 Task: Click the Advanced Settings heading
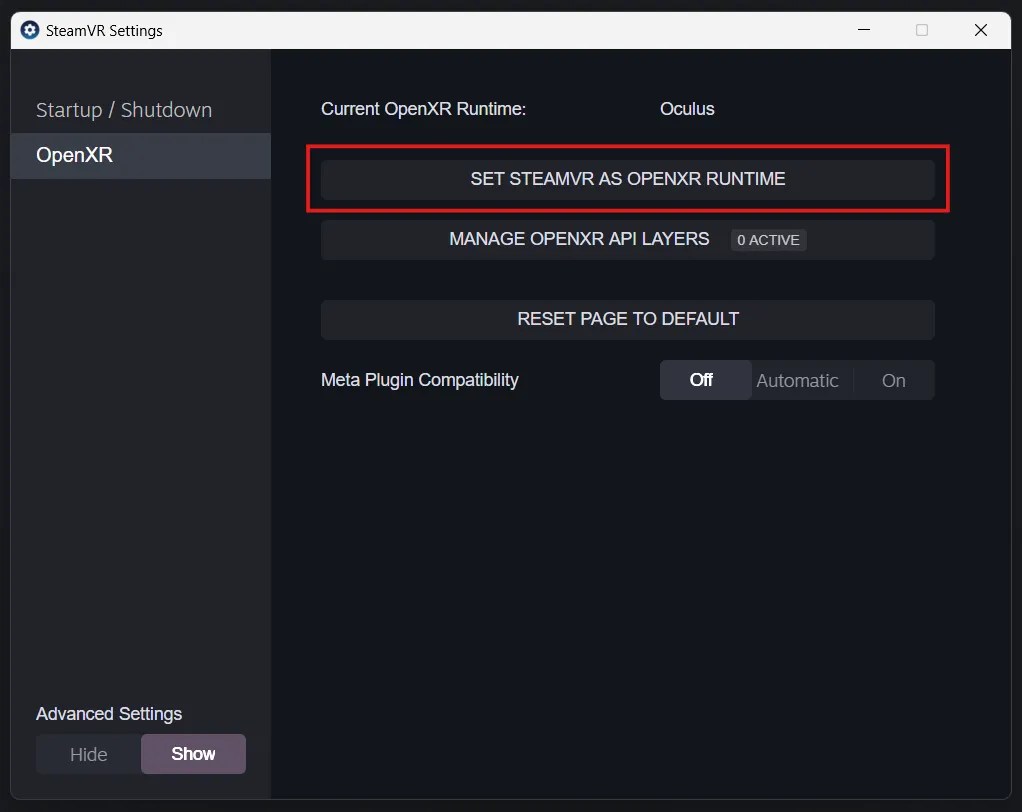(x=108, y=713)
